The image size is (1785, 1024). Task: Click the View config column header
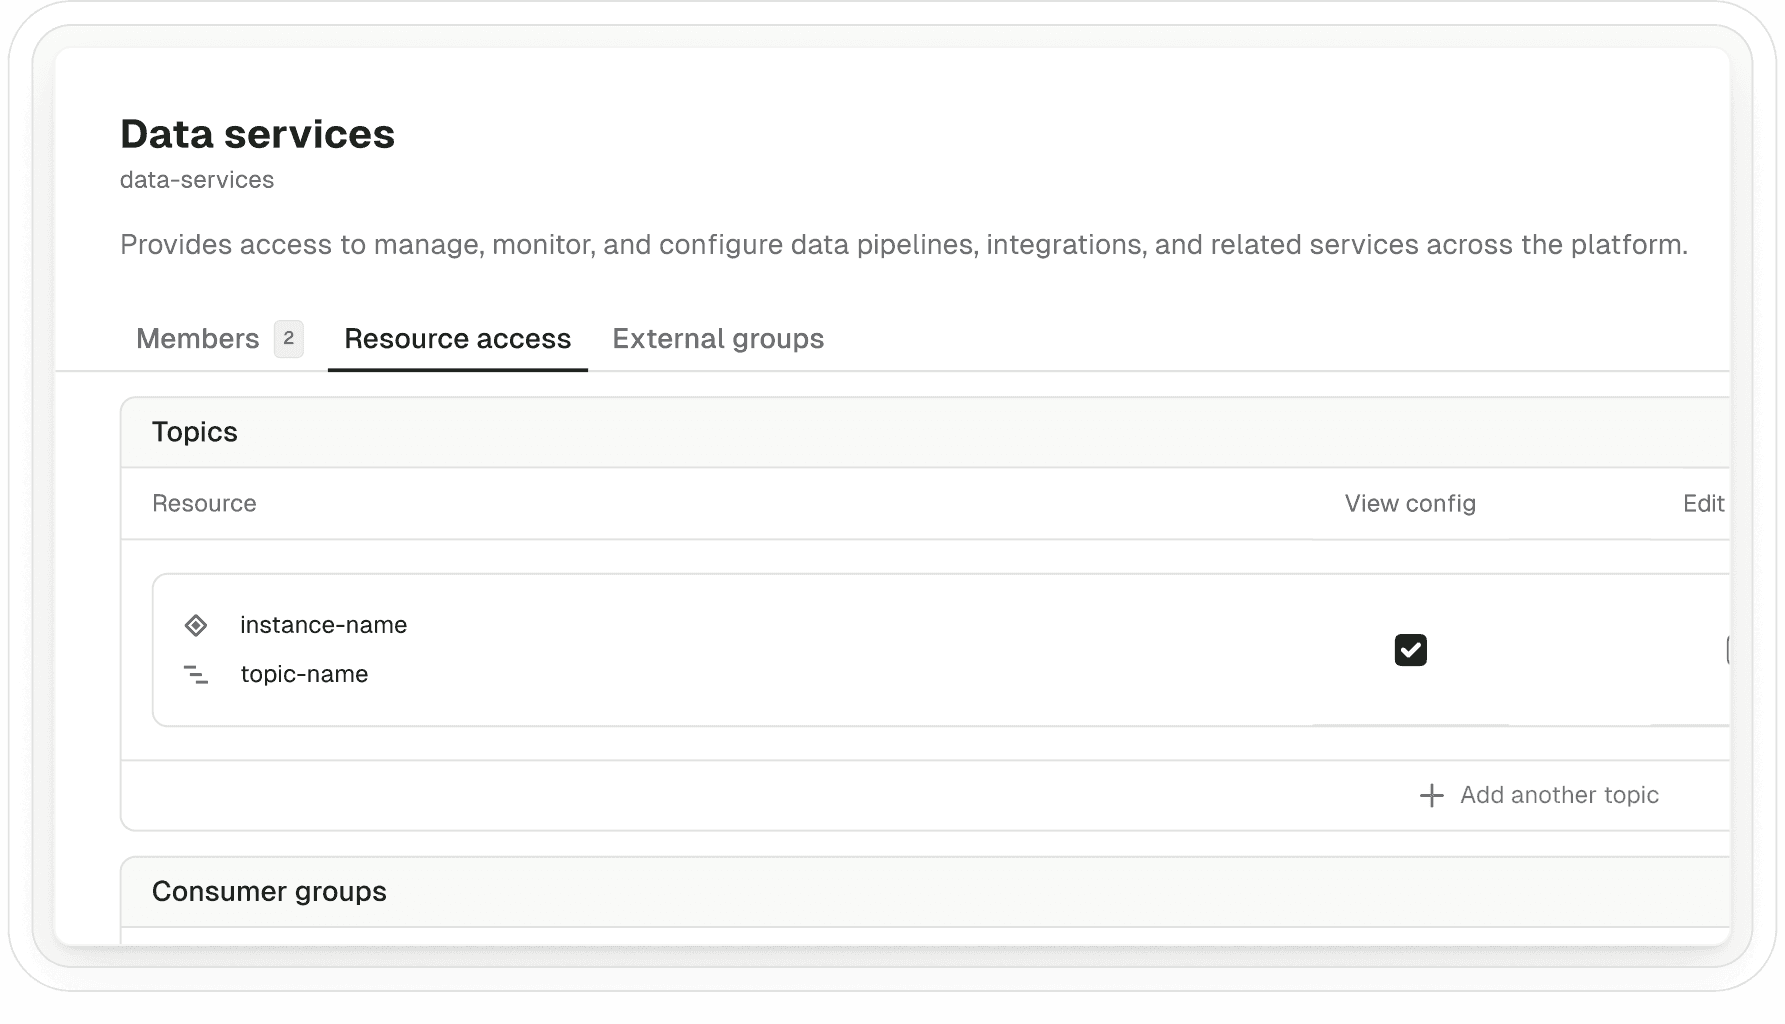point(1409,503)
